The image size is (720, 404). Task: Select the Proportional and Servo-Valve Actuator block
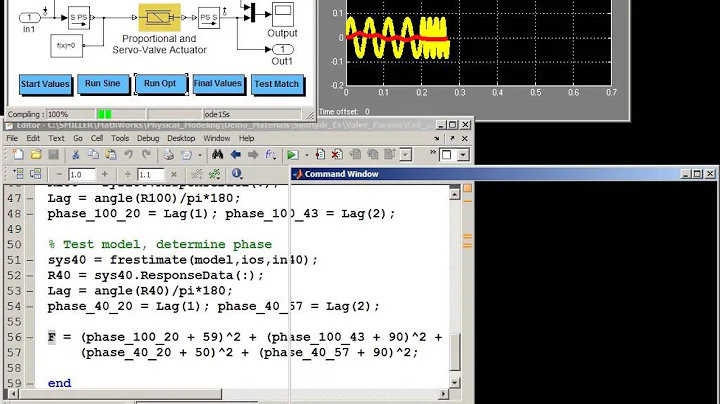click(x=159, y=17)
